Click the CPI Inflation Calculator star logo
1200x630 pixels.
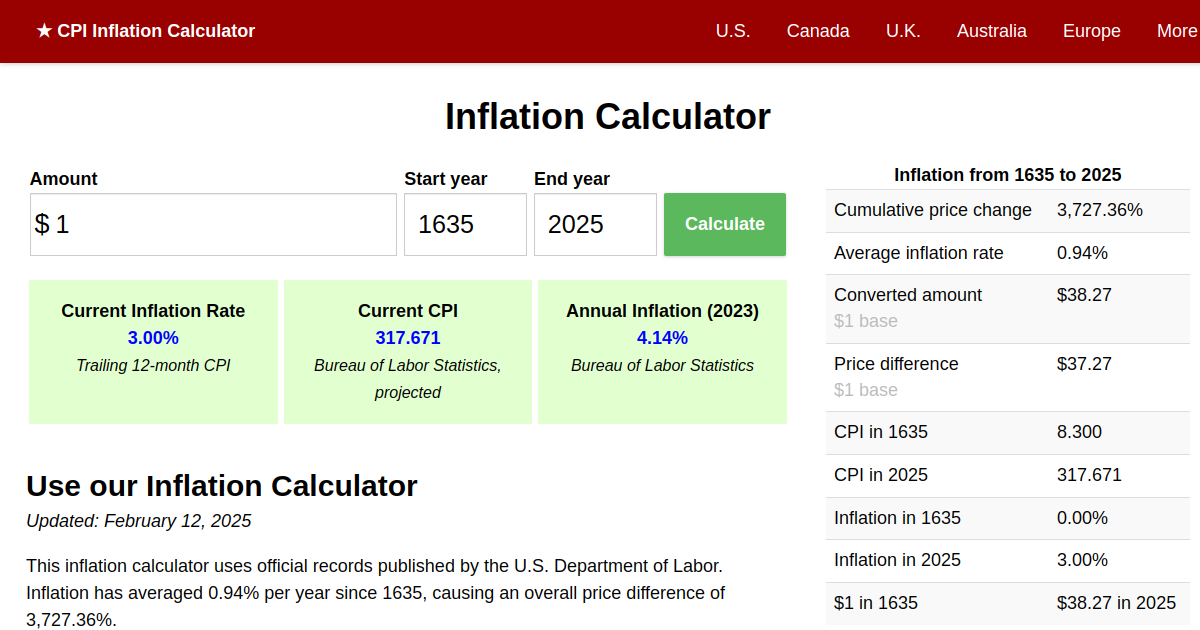pos(145,31)
